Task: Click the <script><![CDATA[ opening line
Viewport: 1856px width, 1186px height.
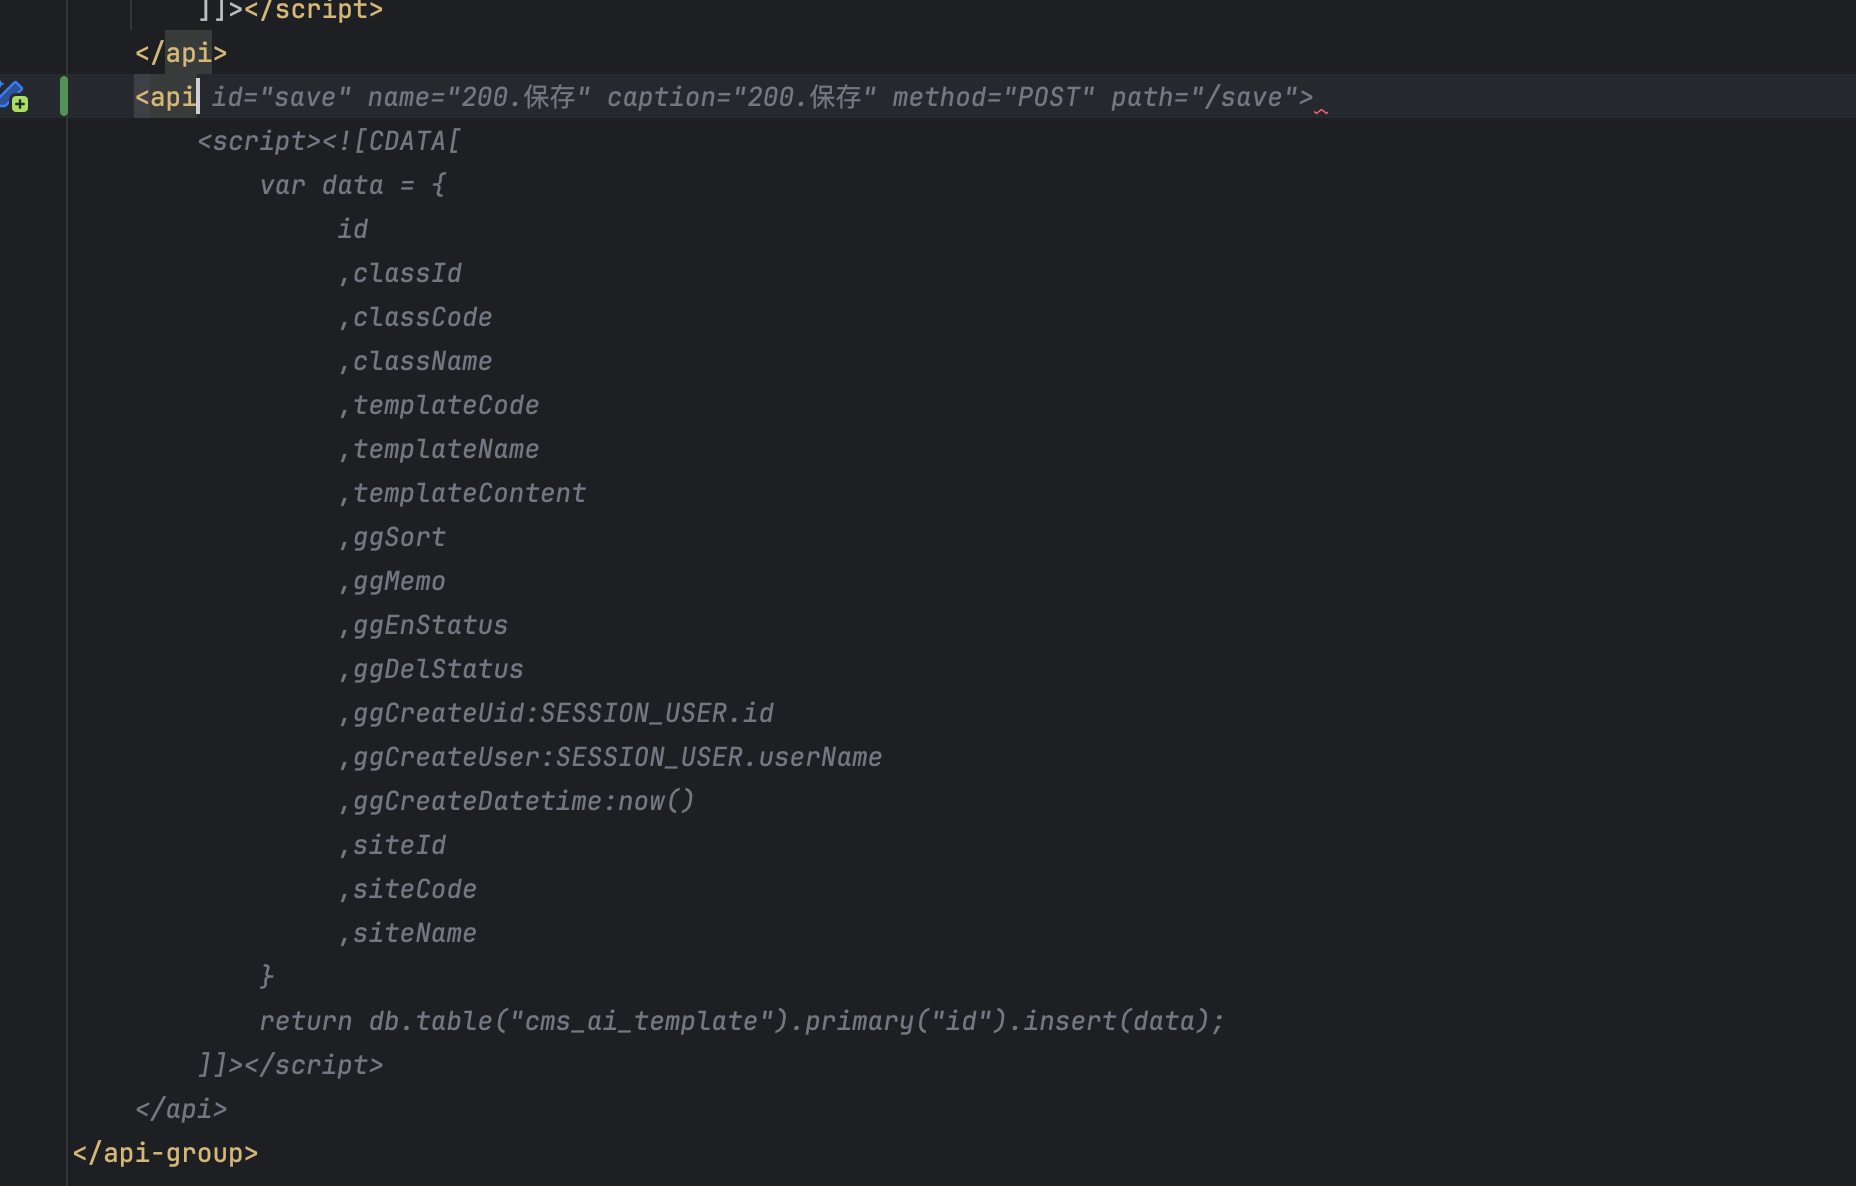Action: pos(329,141)
